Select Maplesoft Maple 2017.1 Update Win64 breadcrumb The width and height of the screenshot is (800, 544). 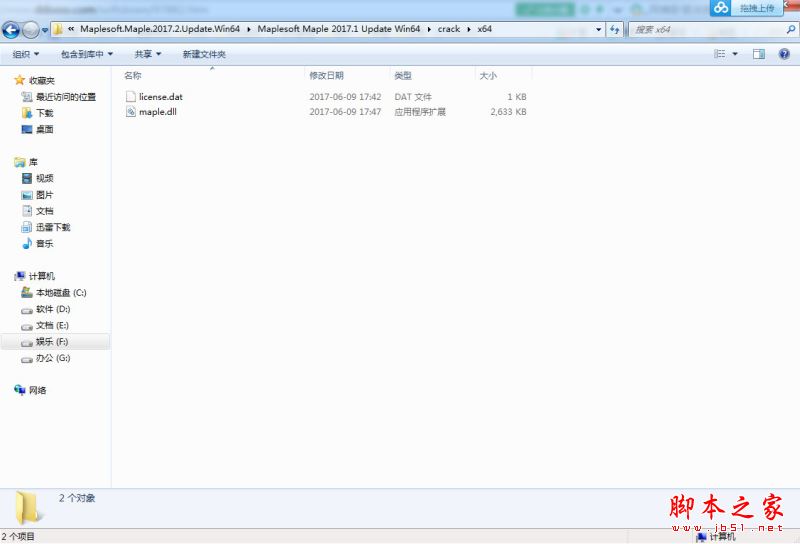[x=339, y=29]
